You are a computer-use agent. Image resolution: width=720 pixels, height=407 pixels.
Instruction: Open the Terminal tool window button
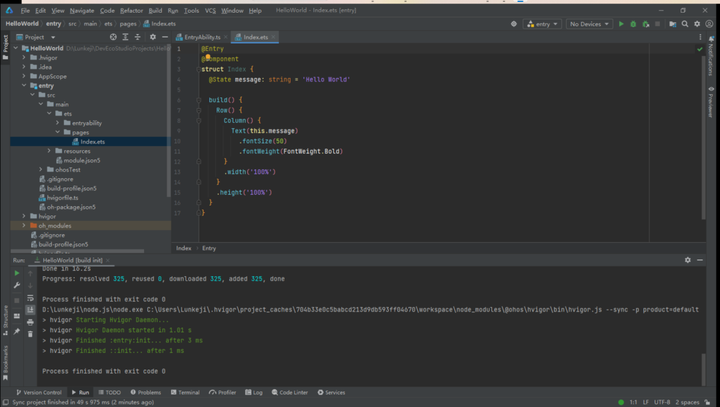(x=185, y=392)
